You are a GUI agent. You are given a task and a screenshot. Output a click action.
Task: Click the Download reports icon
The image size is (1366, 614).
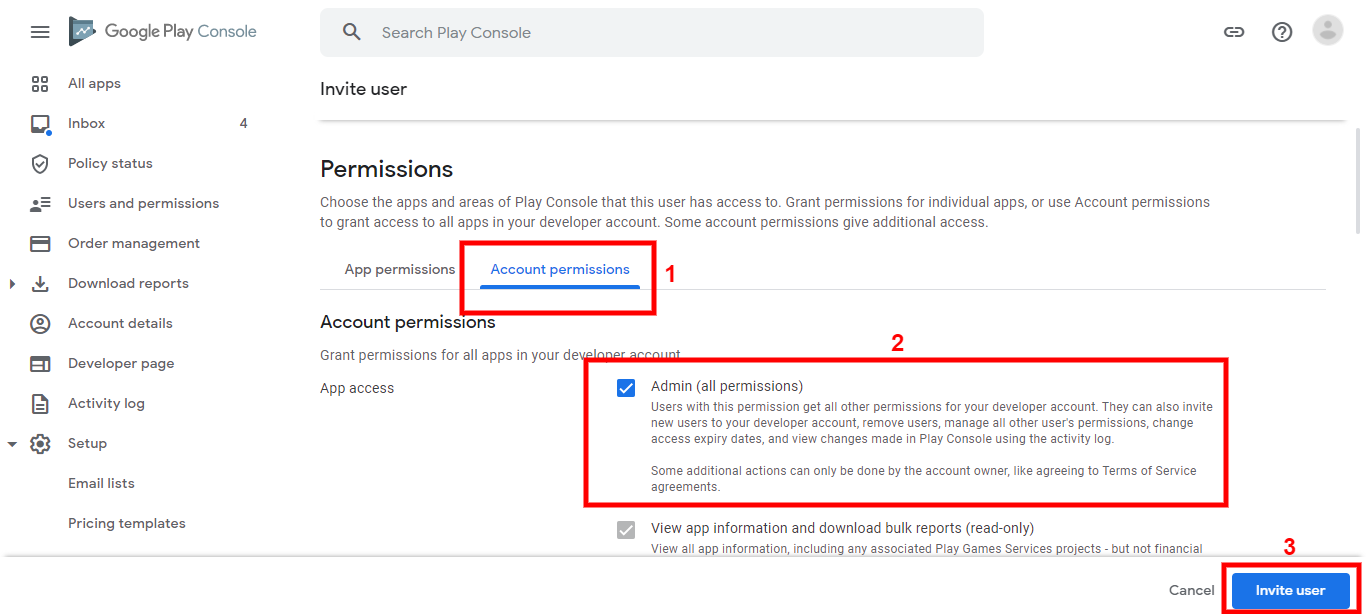(x=40, y=284)
